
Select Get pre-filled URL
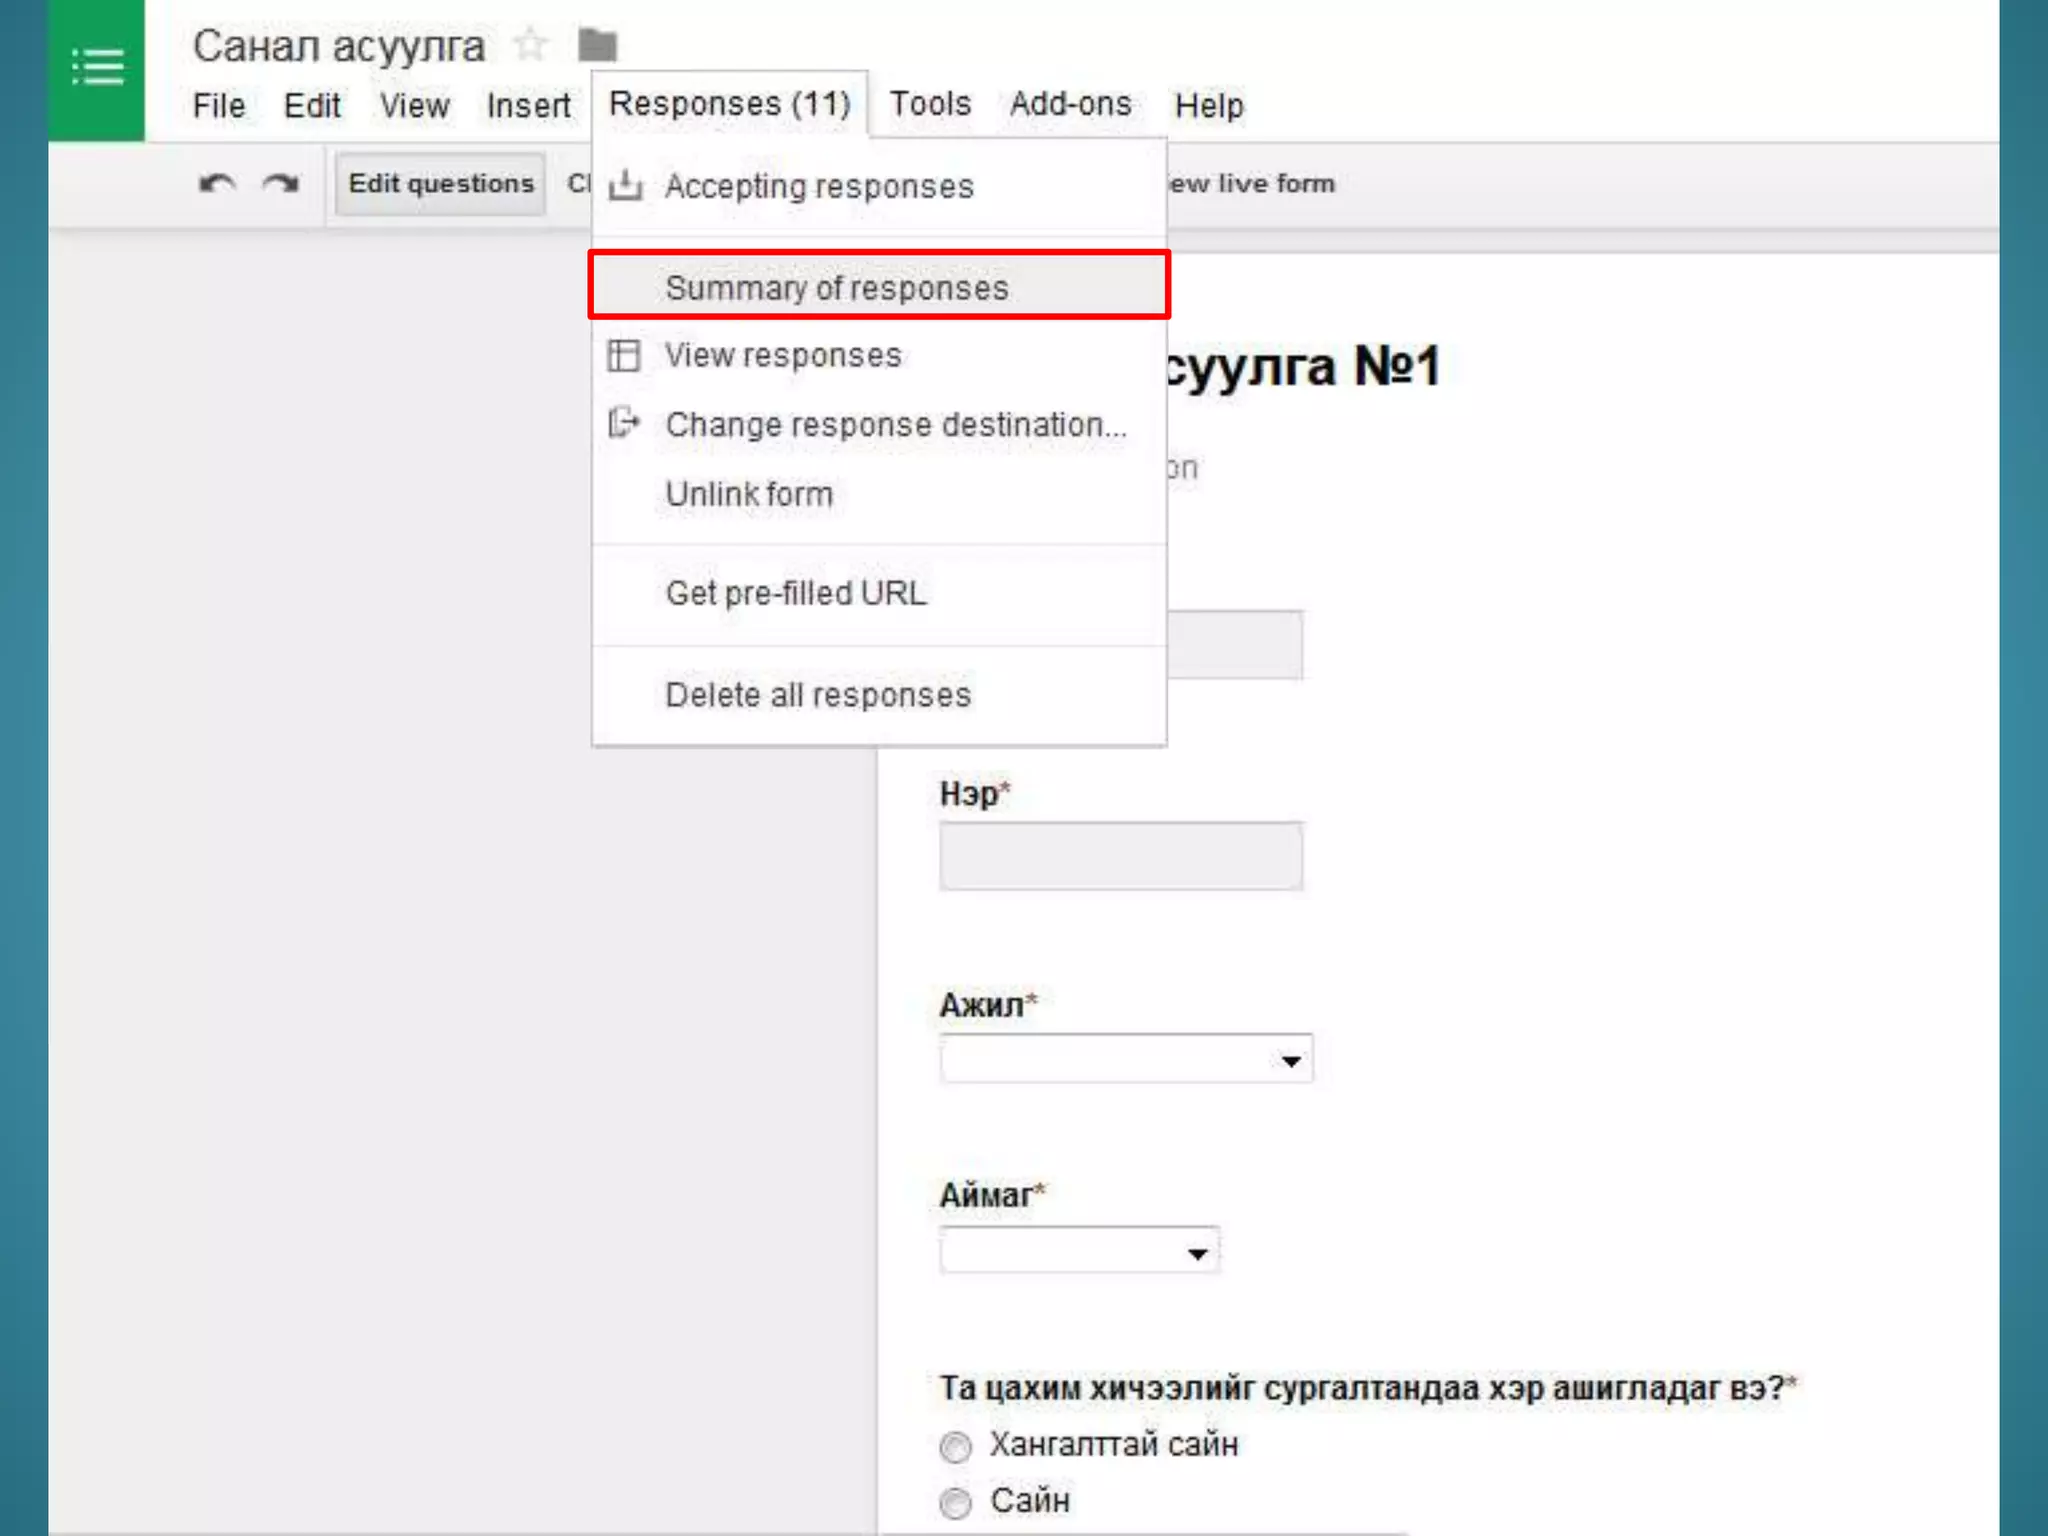click(x=796, y=593)
